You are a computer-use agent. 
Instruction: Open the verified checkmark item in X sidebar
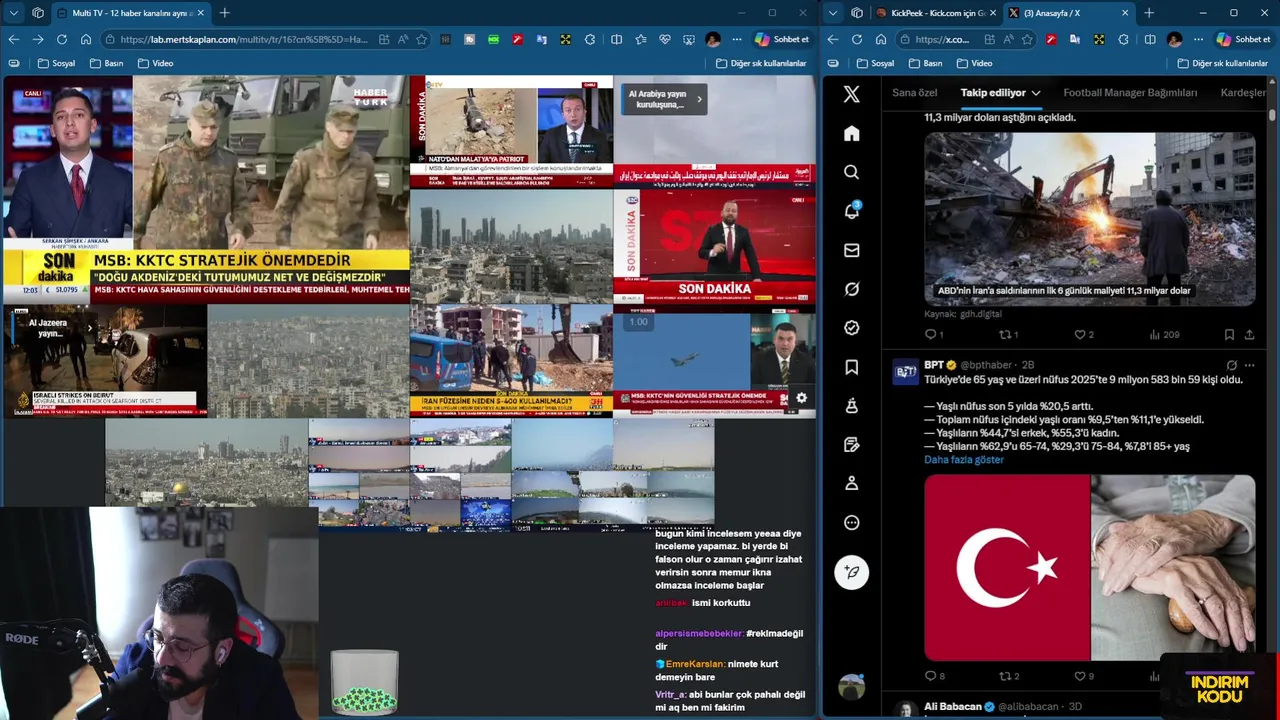[851, 328]
